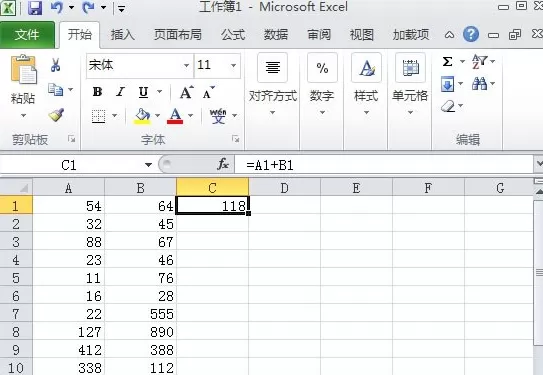Select column D header
Image resolution: width=543 pixels, height=375 pixels.
[284, 188]
